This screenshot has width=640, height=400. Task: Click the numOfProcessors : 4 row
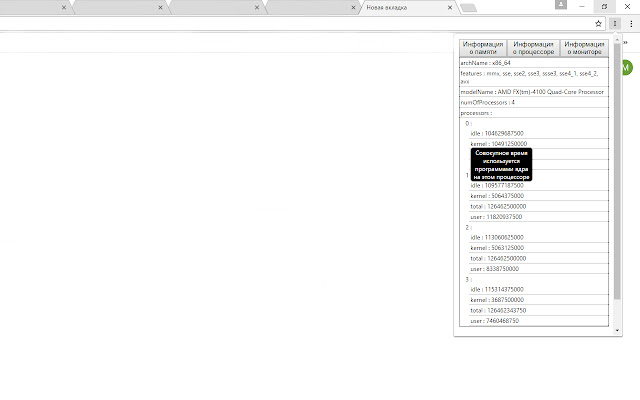pyautogui.click(x=534, y=102)
